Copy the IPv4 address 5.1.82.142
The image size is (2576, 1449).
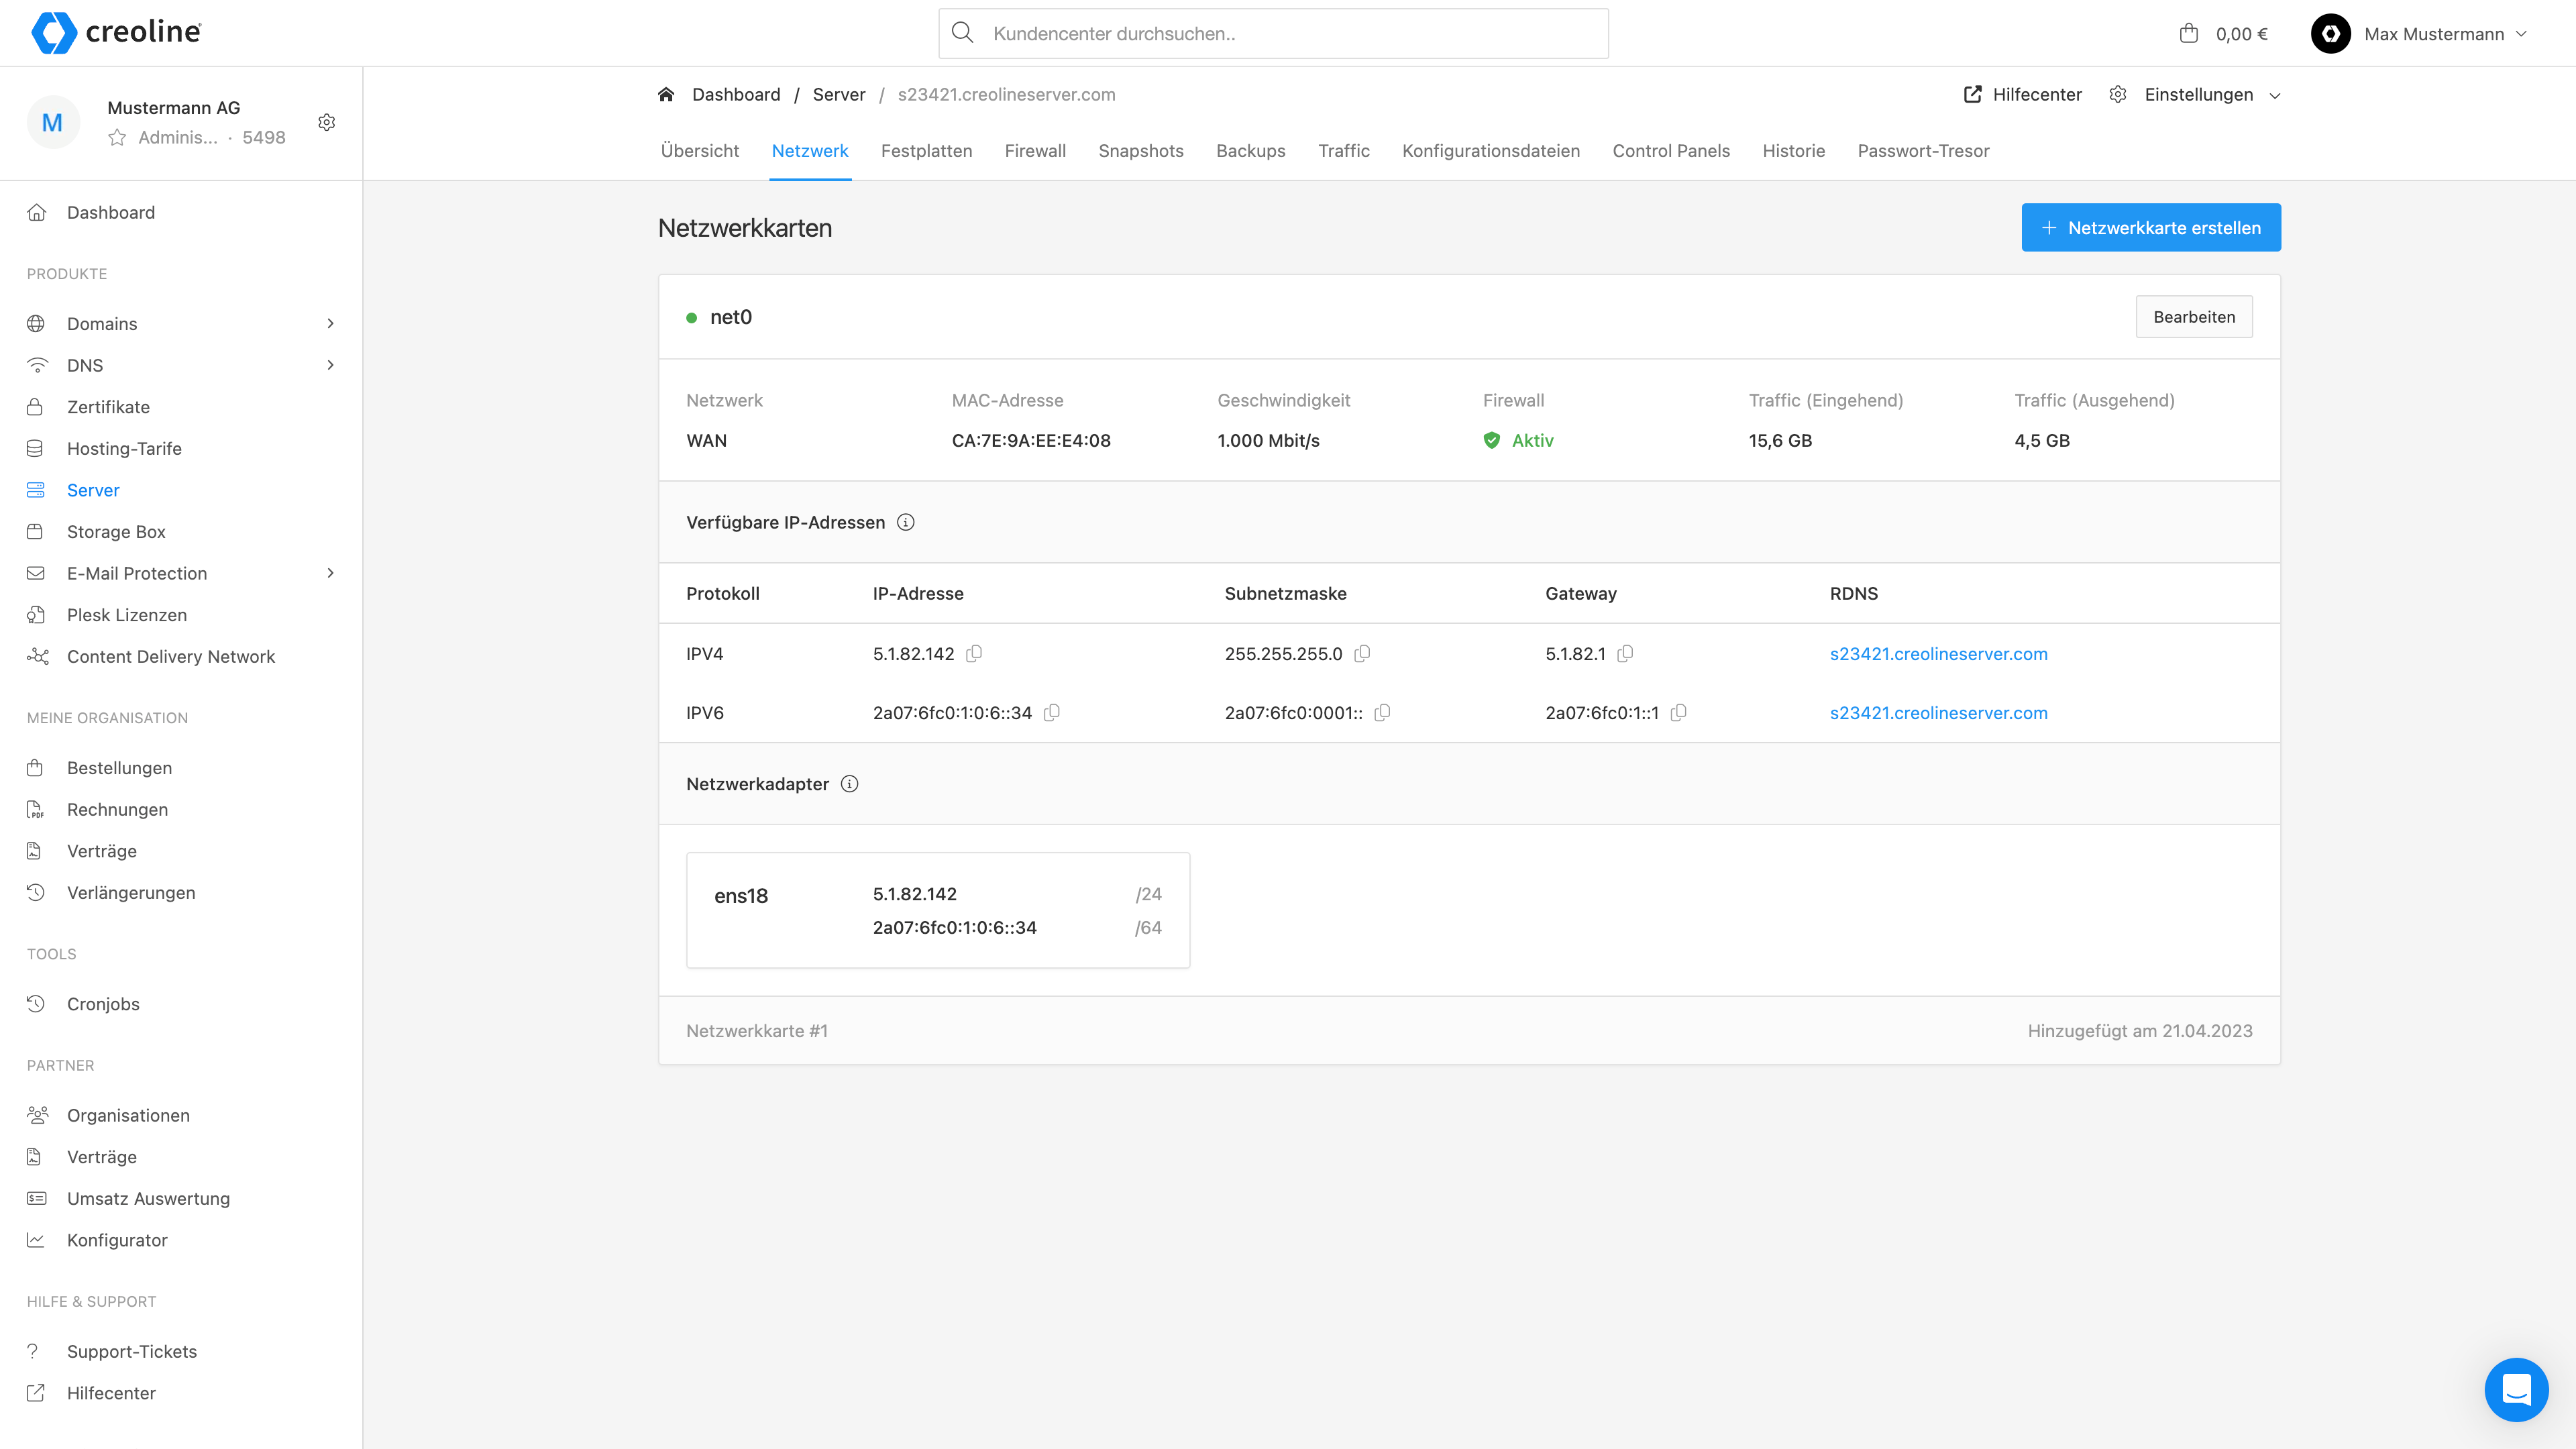975,654
